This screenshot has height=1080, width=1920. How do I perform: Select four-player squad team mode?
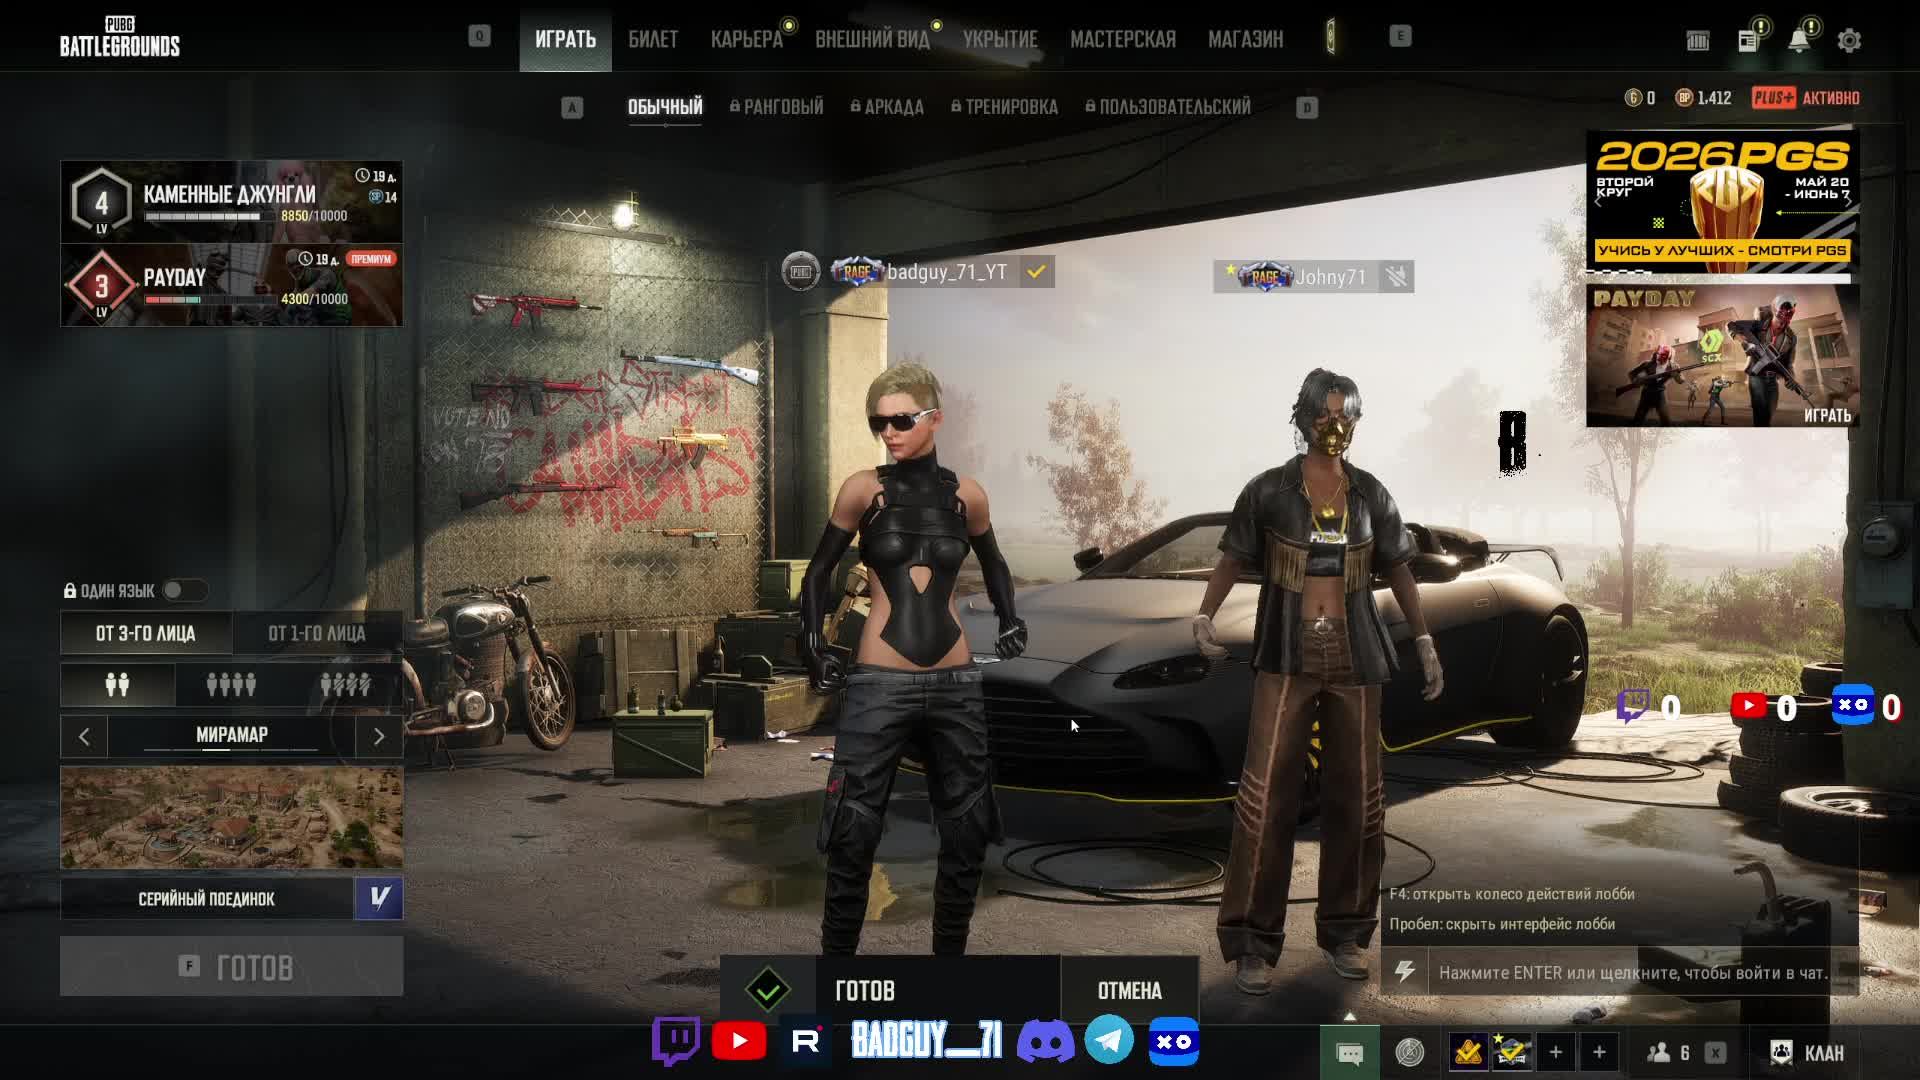(x=231, y=685)
